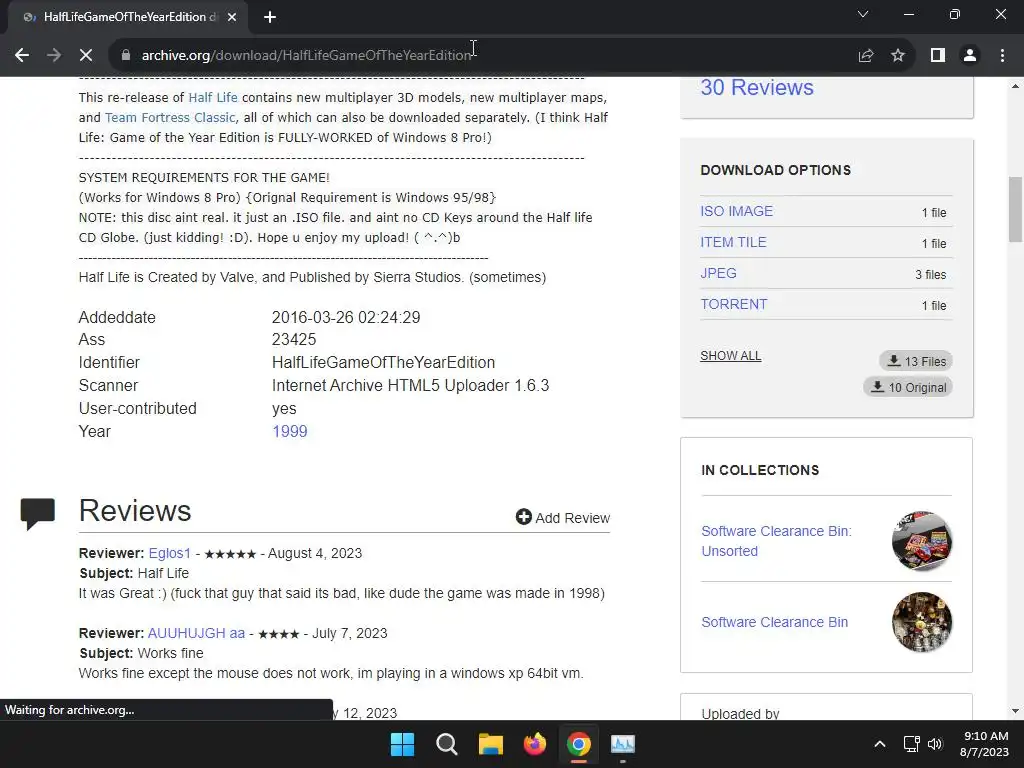This screenshot has width=1024, height=768.
Task: Open Software Clearance Bin: Unsorted collection
Action: coord(776,541)
